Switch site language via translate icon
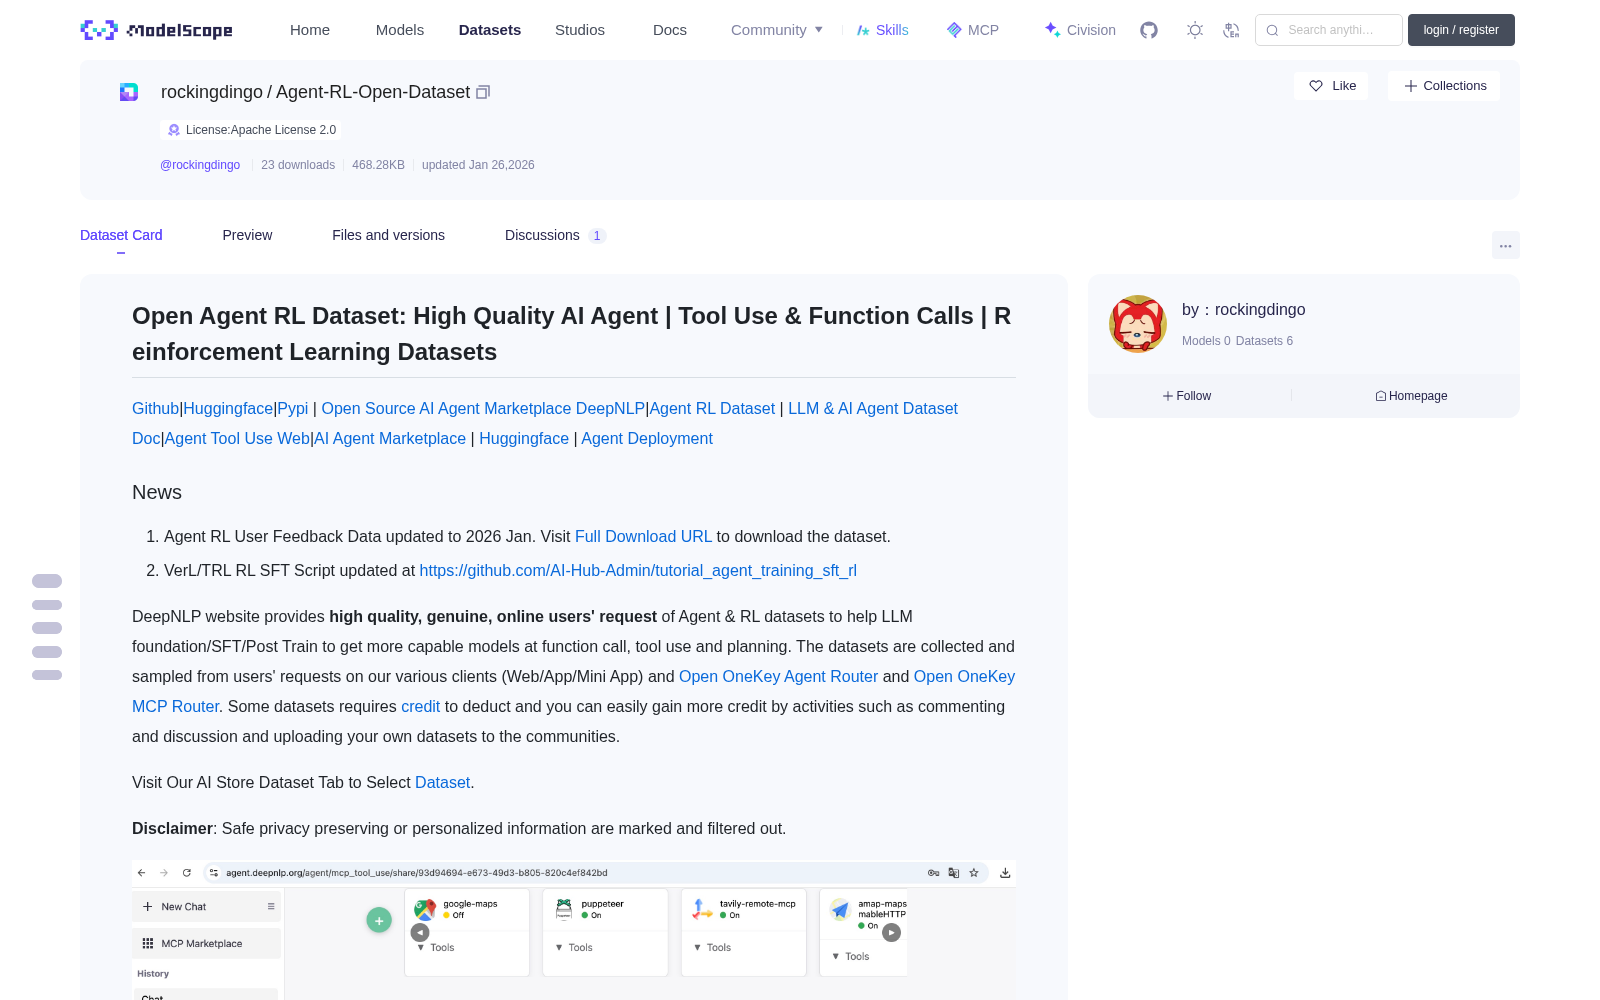 (1231, 30)
